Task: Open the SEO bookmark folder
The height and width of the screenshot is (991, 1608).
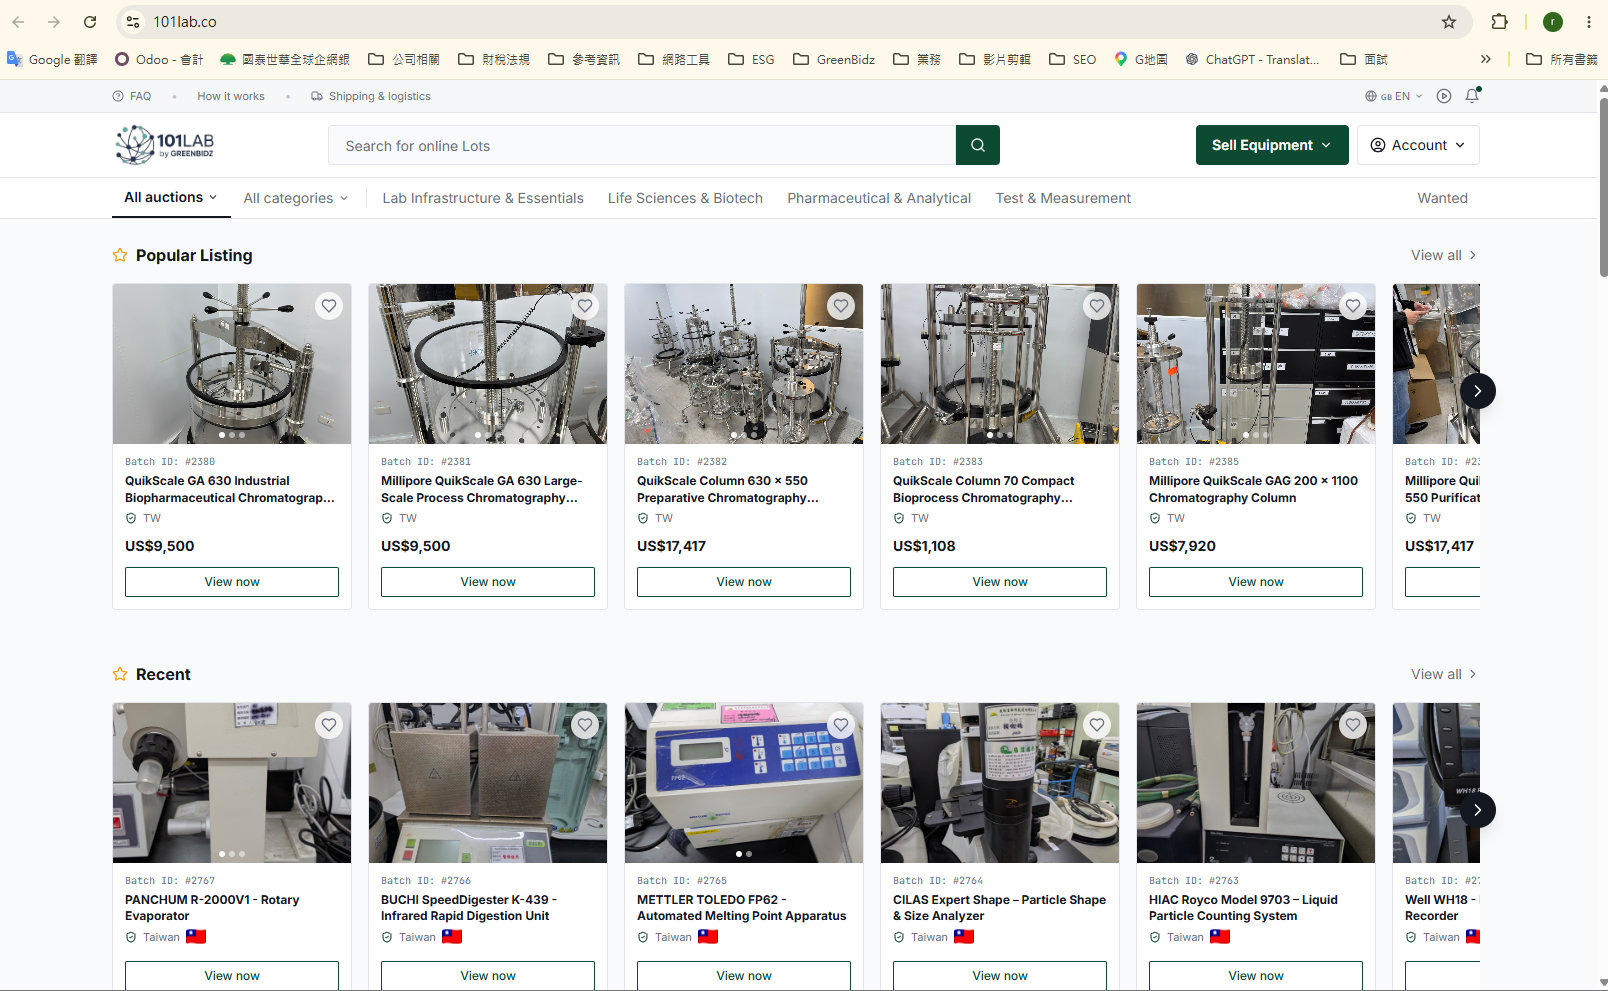Action: coord(1072,60)
